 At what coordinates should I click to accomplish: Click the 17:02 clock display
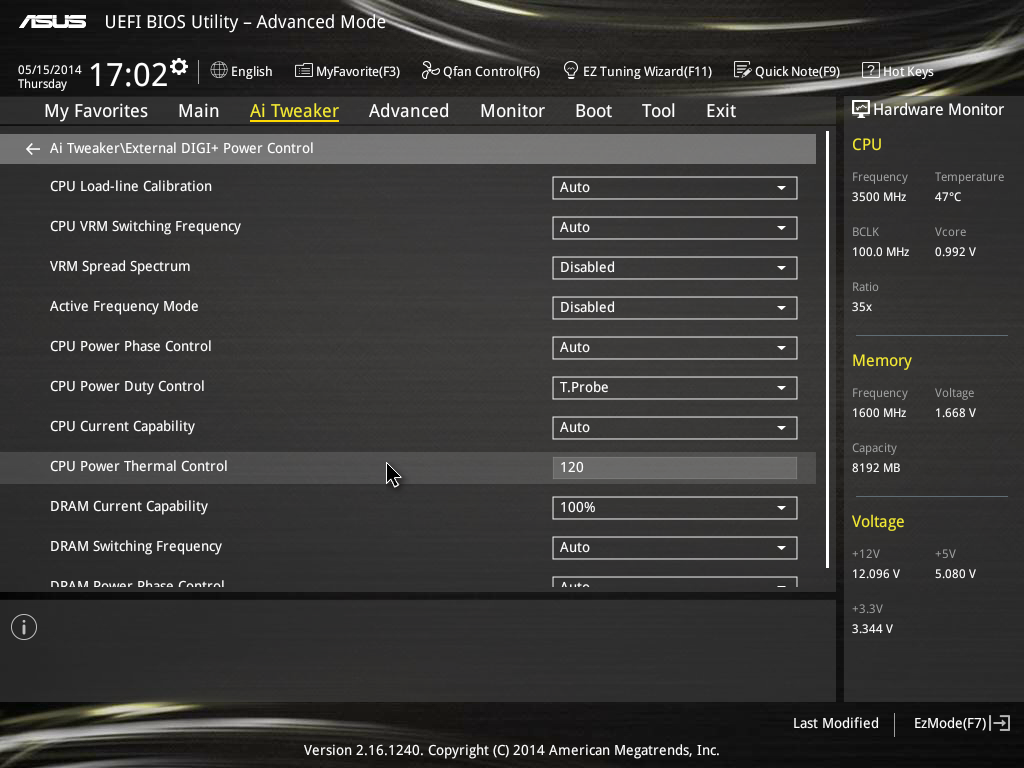click(x=128, y=74)
